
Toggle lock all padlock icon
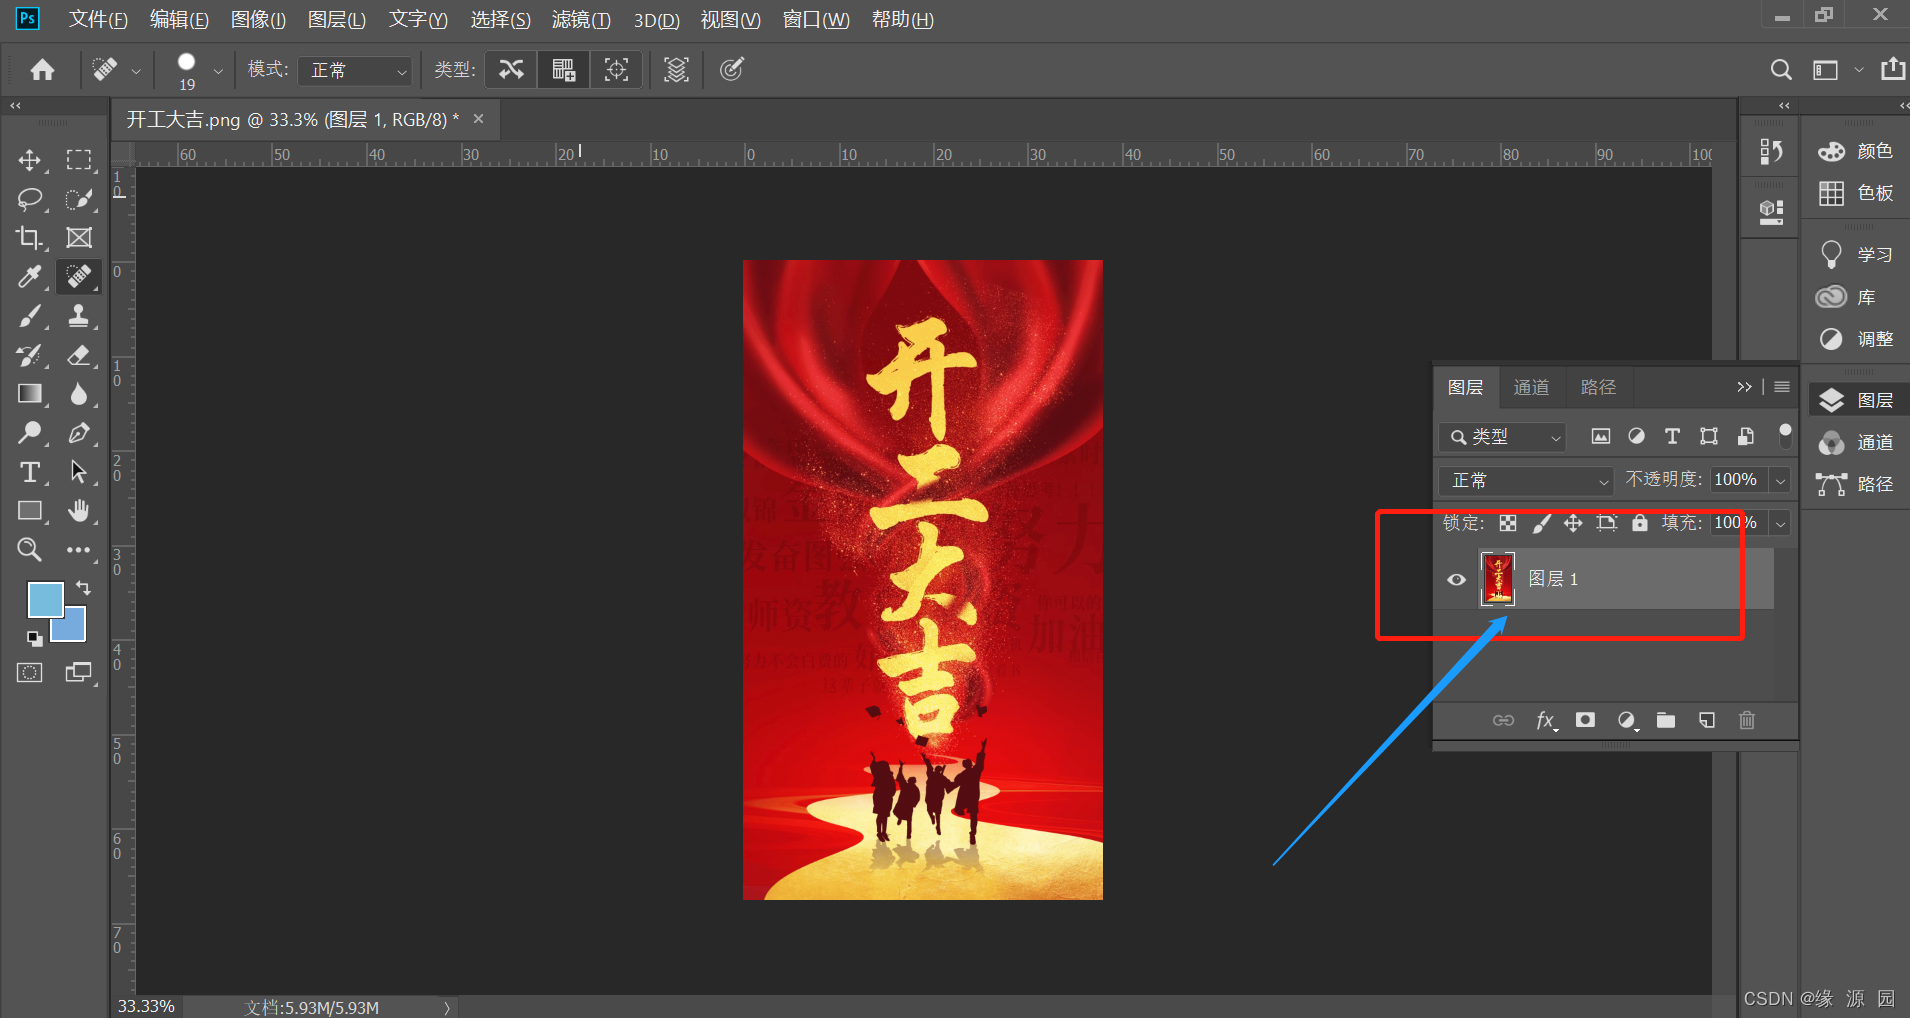[1640, 523]
